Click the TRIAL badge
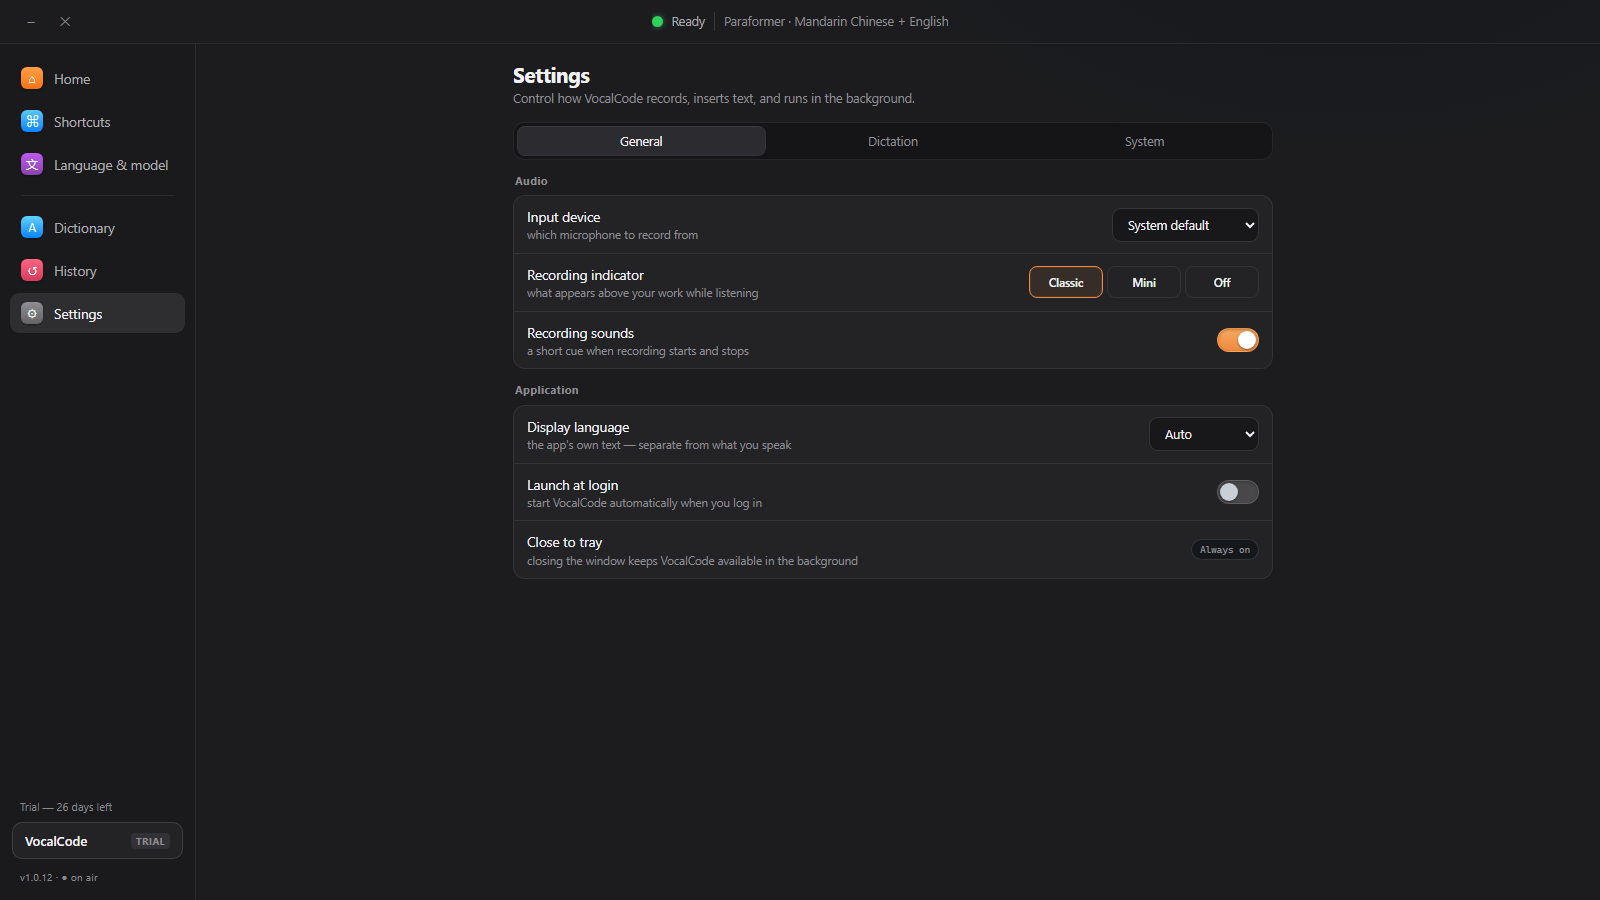This screenshot has width=1600, height=900. pos(150,841)
